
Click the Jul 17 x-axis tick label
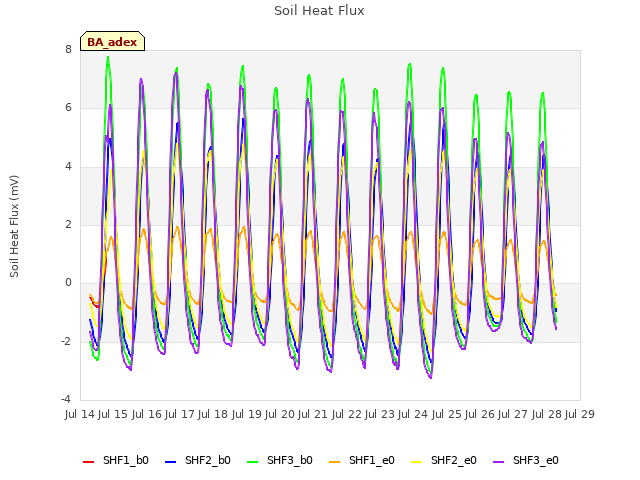[x=180, y=414]
